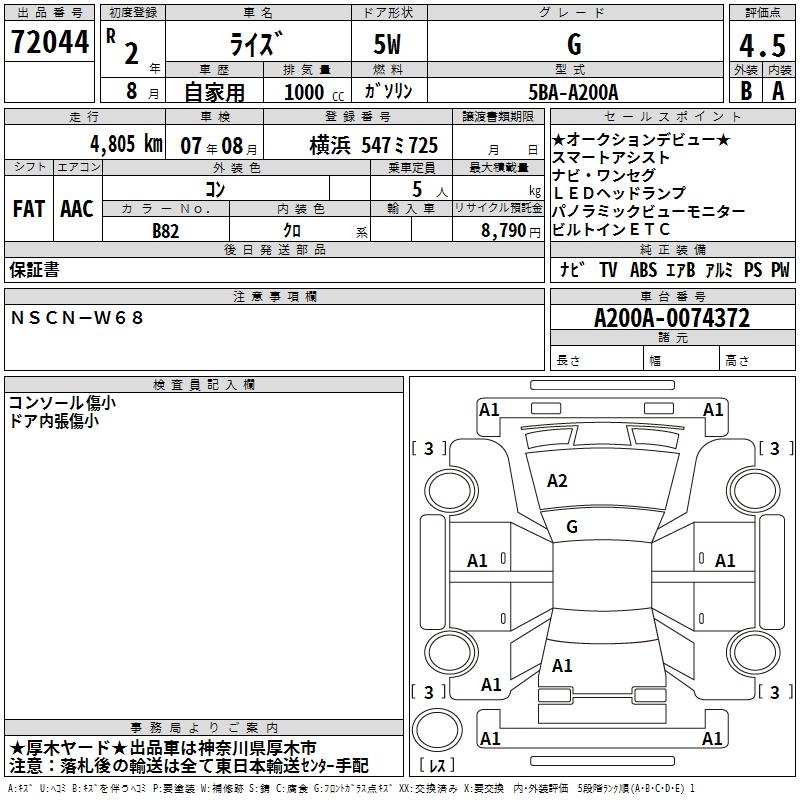
Task: Select the note NSCN-W68
Action: tap(77, 318)
